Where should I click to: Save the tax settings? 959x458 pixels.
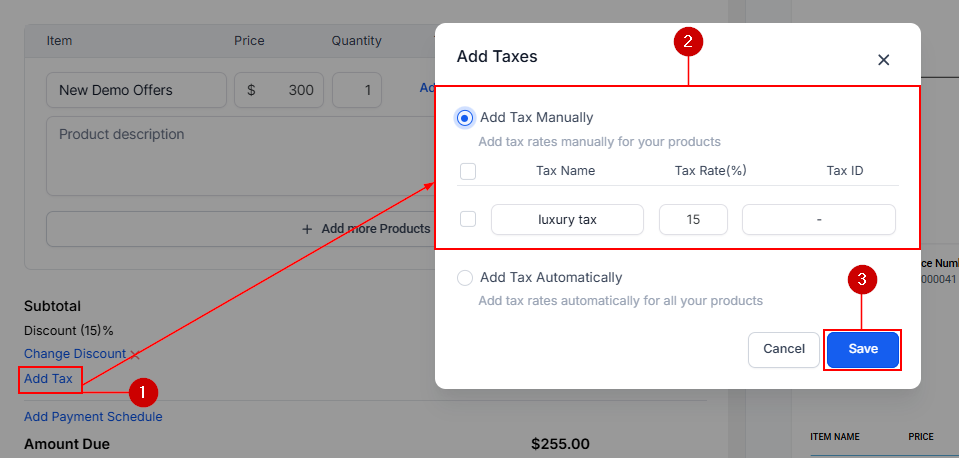point(863,349)
